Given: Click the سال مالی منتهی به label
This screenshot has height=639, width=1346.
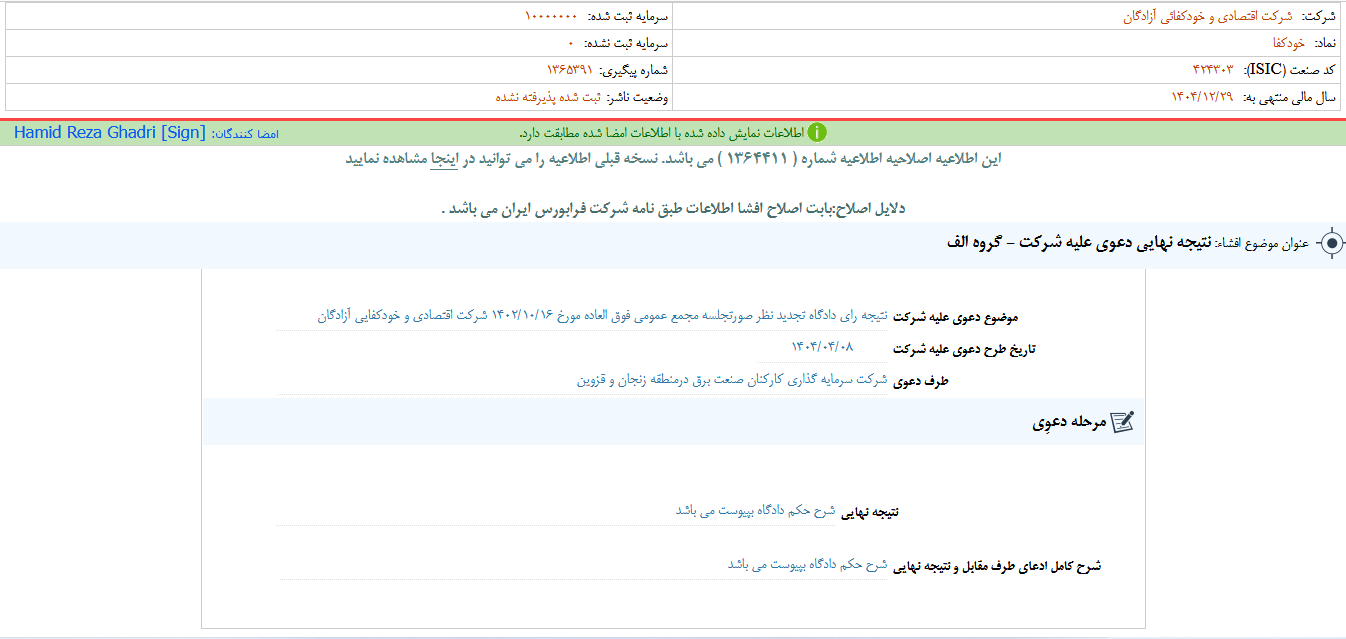Looking at the screenshot, I should click(x=1288, y=97).
